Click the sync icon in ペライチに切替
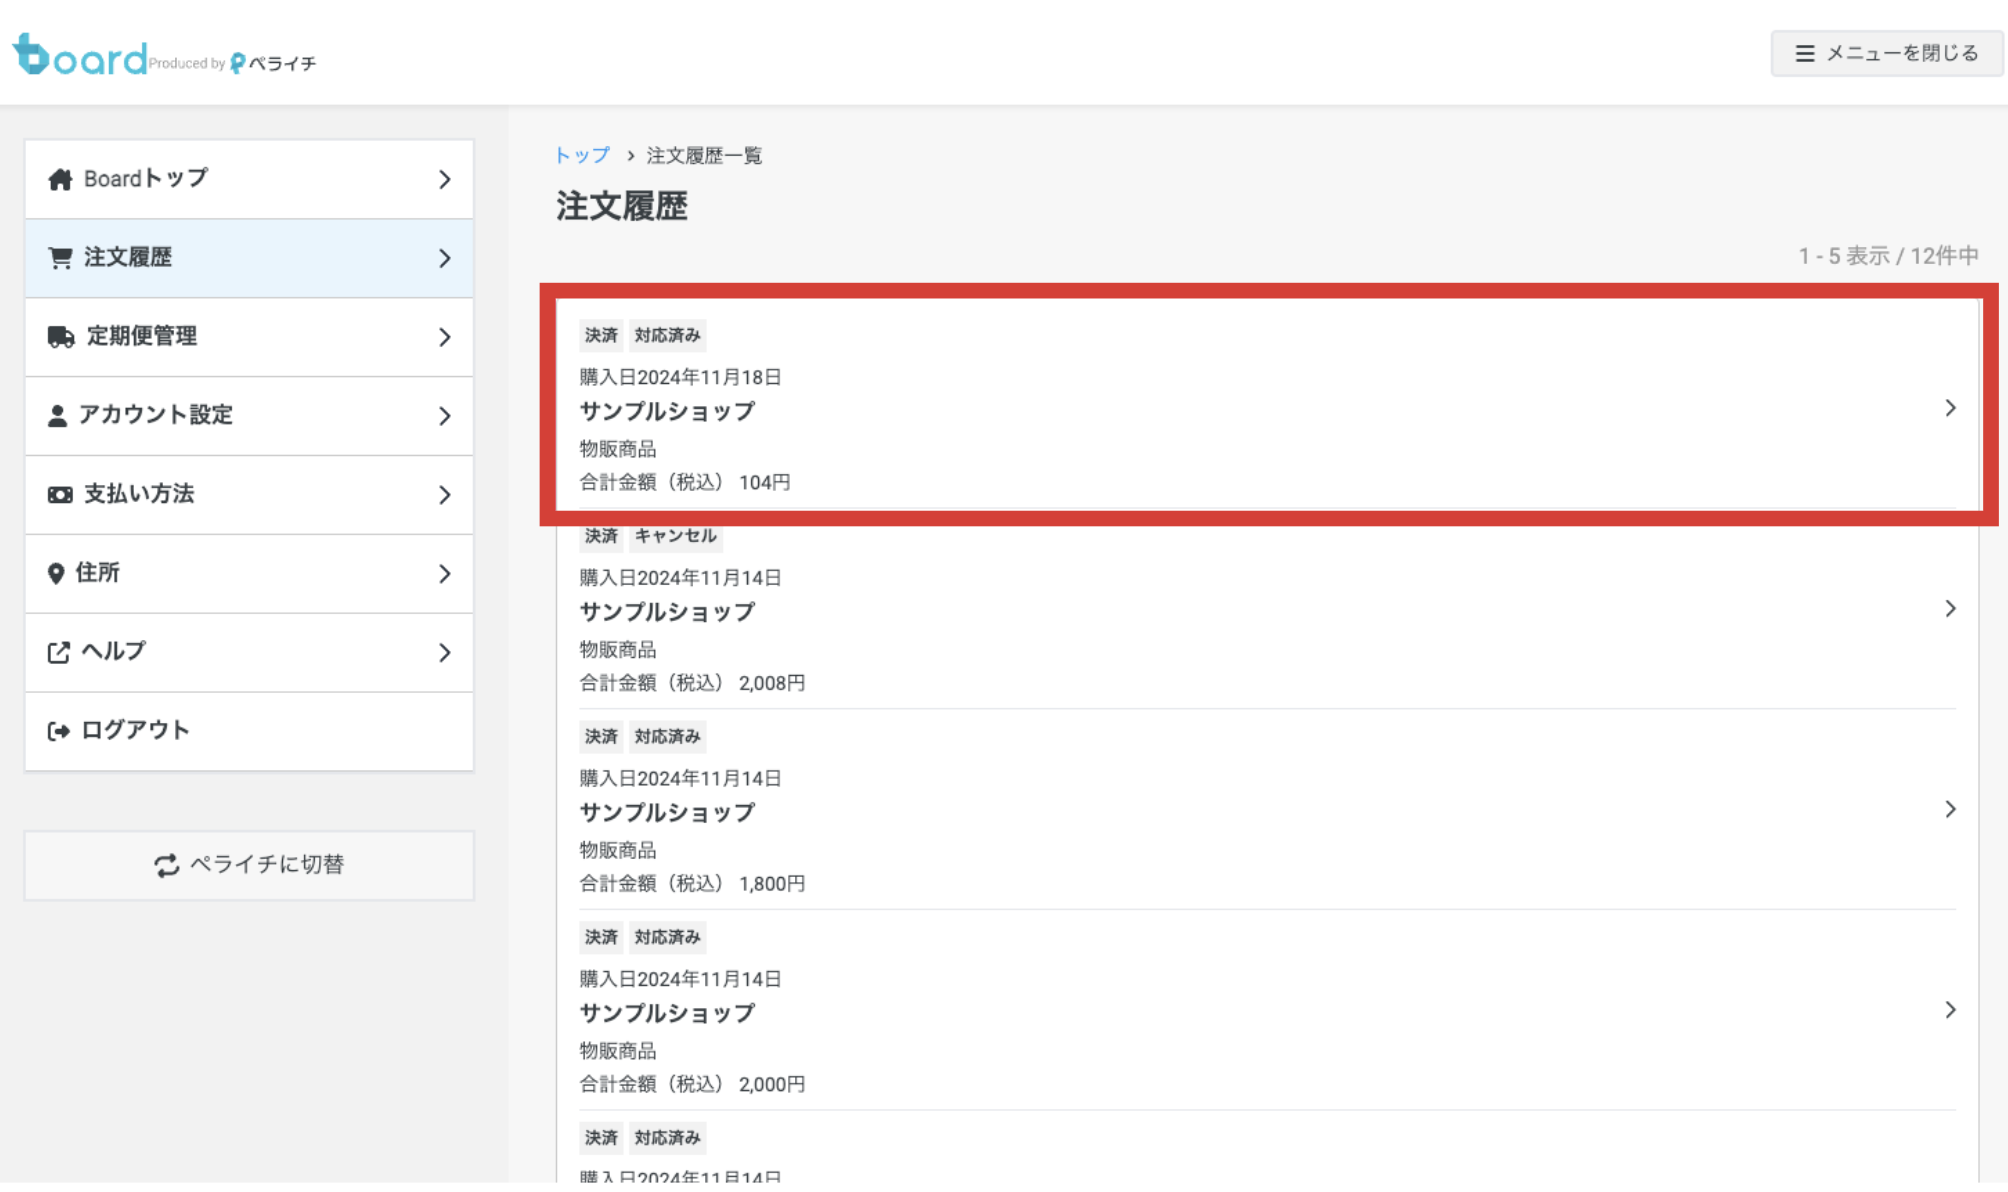The image size is (2008, 1192). 166,865
